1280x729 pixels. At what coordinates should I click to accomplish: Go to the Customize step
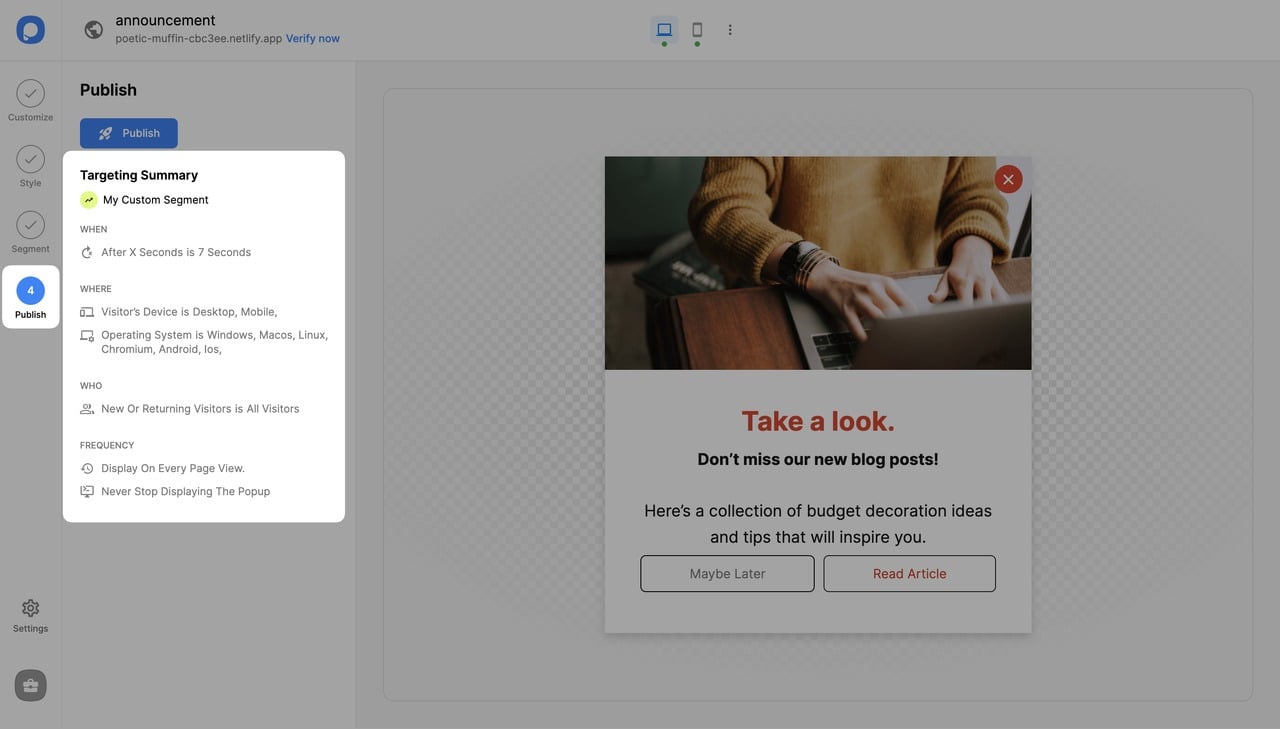(x=30, y=101)
